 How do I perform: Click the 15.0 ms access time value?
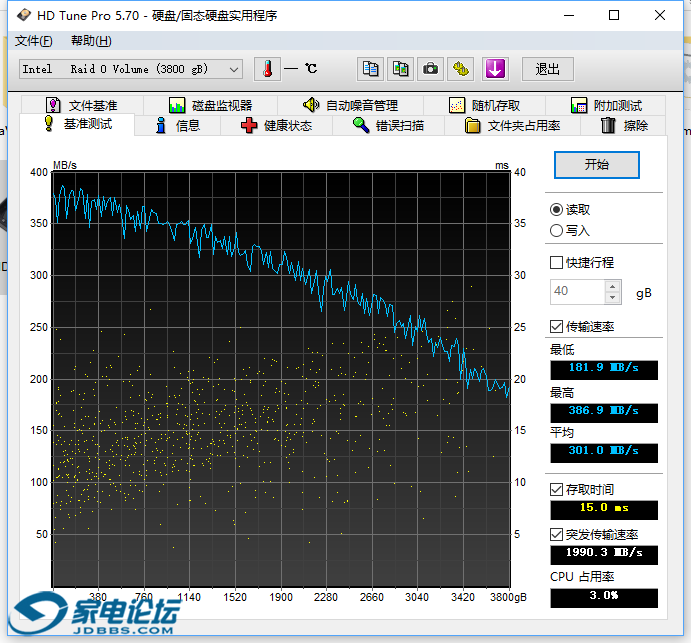[604, 509]
